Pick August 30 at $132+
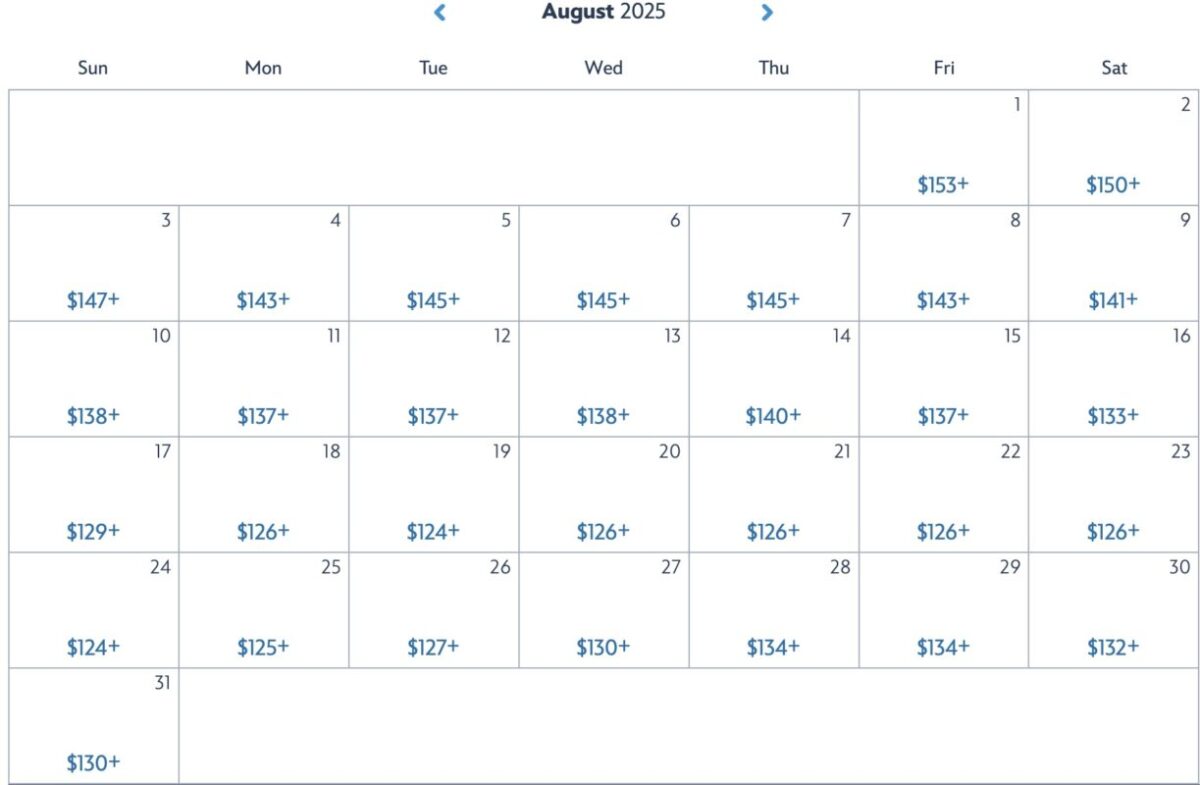Viewport: 1200px width, 785px height. point(1113,611)
